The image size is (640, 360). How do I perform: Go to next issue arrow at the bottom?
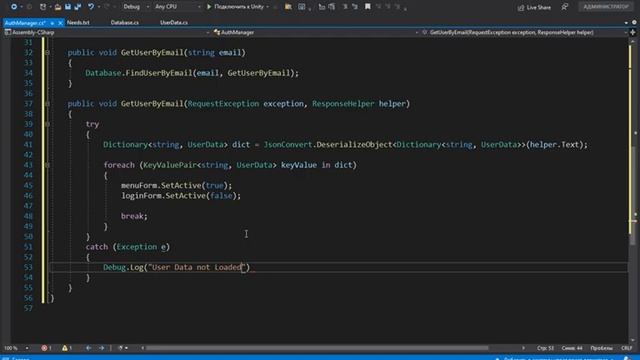[x=101, y=348]
